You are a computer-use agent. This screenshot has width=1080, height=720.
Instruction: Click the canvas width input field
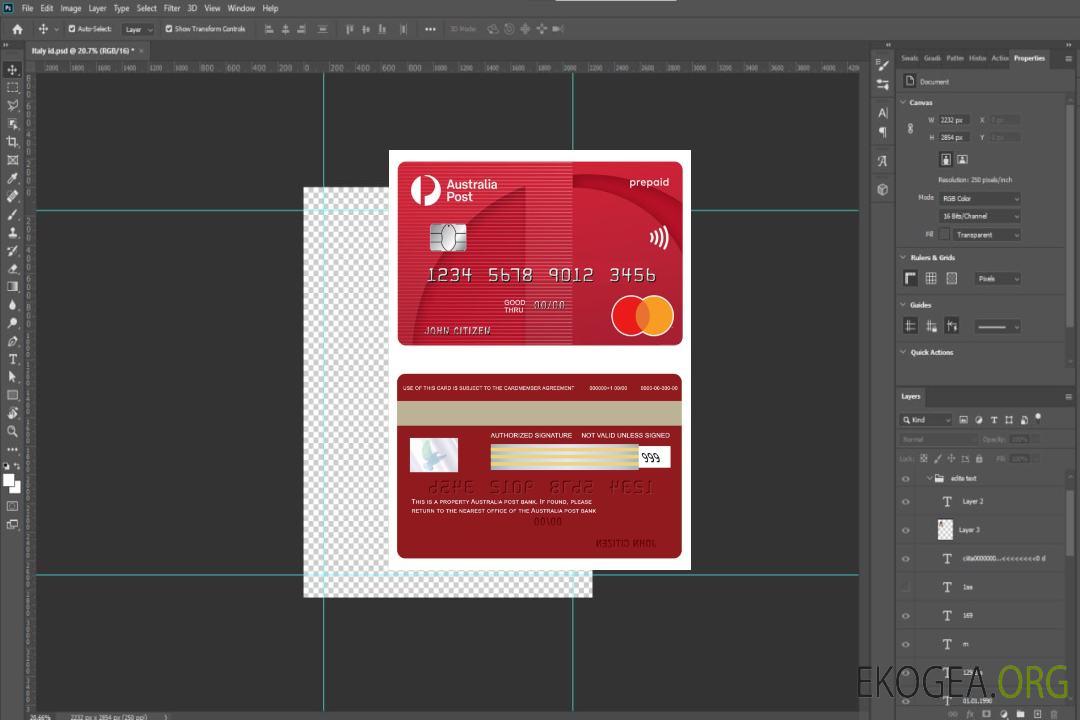point(953,120)
